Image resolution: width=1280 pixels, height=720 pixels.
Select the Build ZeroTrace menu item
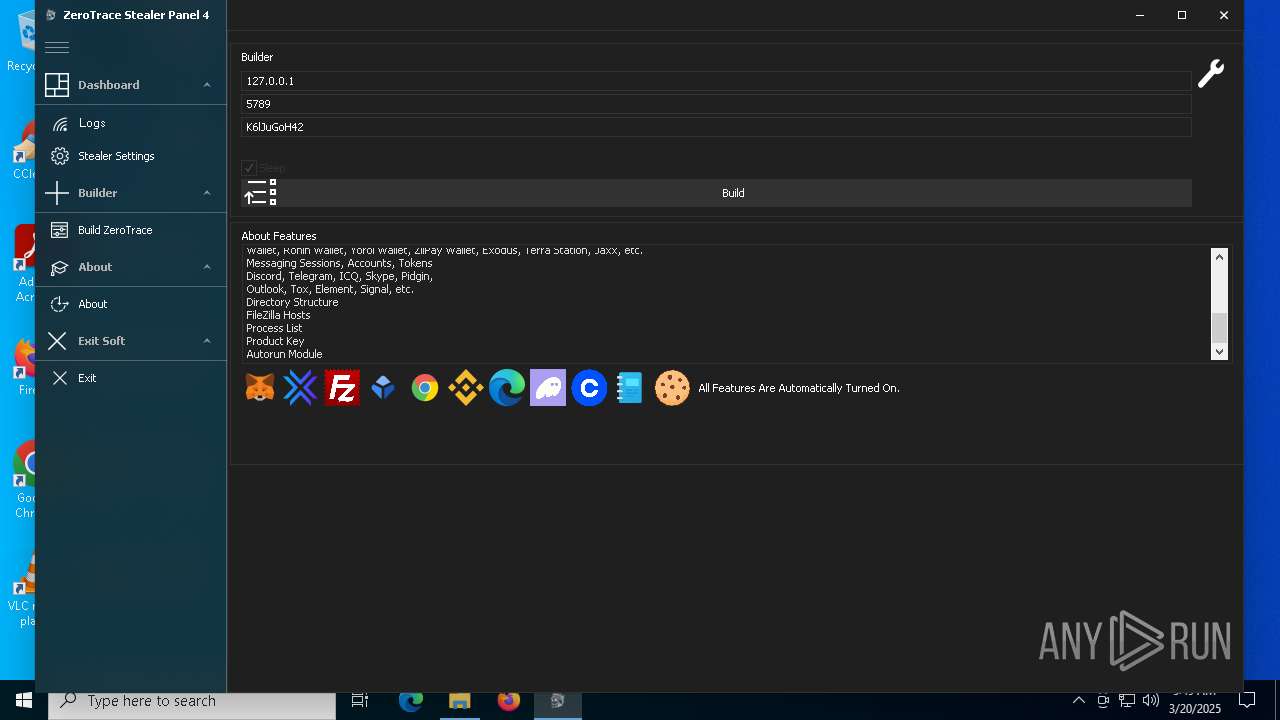(131, 230)
